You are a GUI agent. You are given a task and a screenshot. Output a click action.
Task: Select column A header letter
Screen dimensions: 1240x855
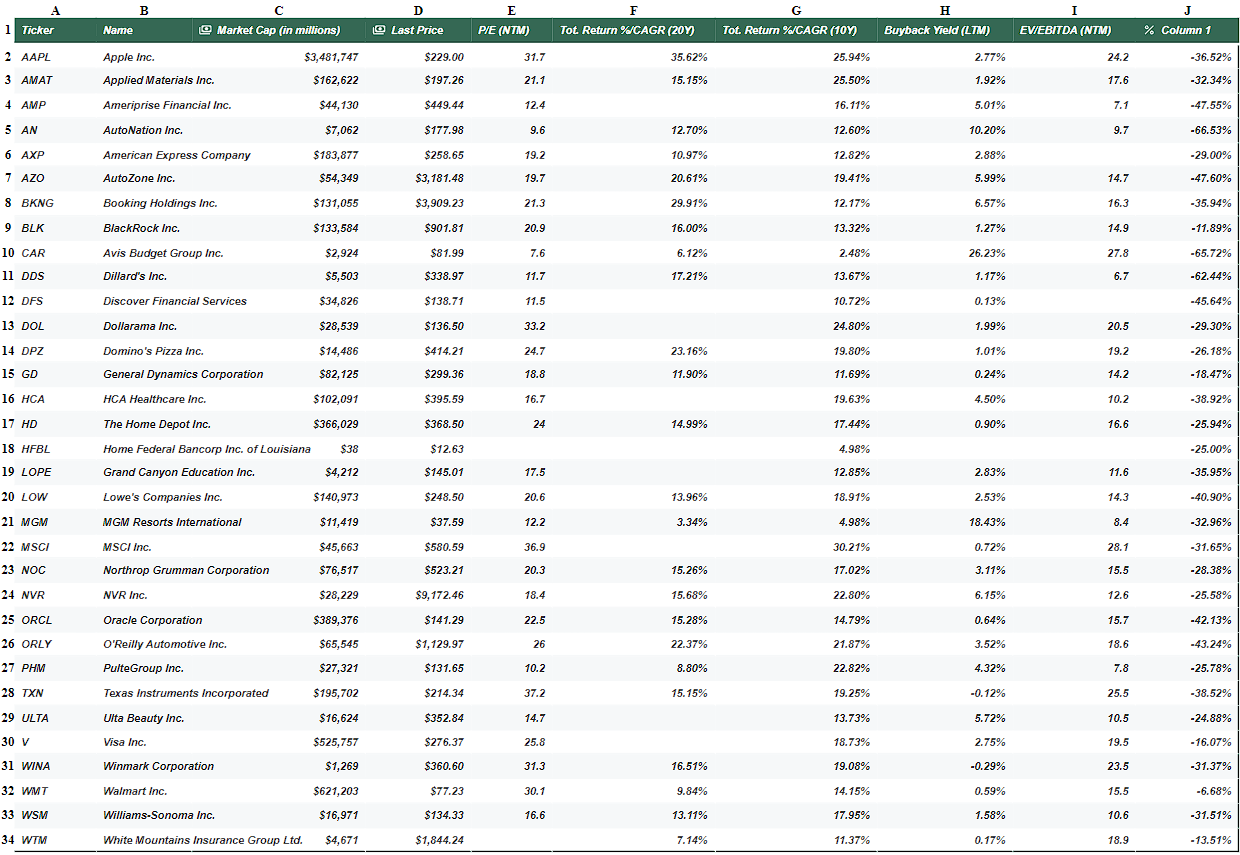[54, 9]
